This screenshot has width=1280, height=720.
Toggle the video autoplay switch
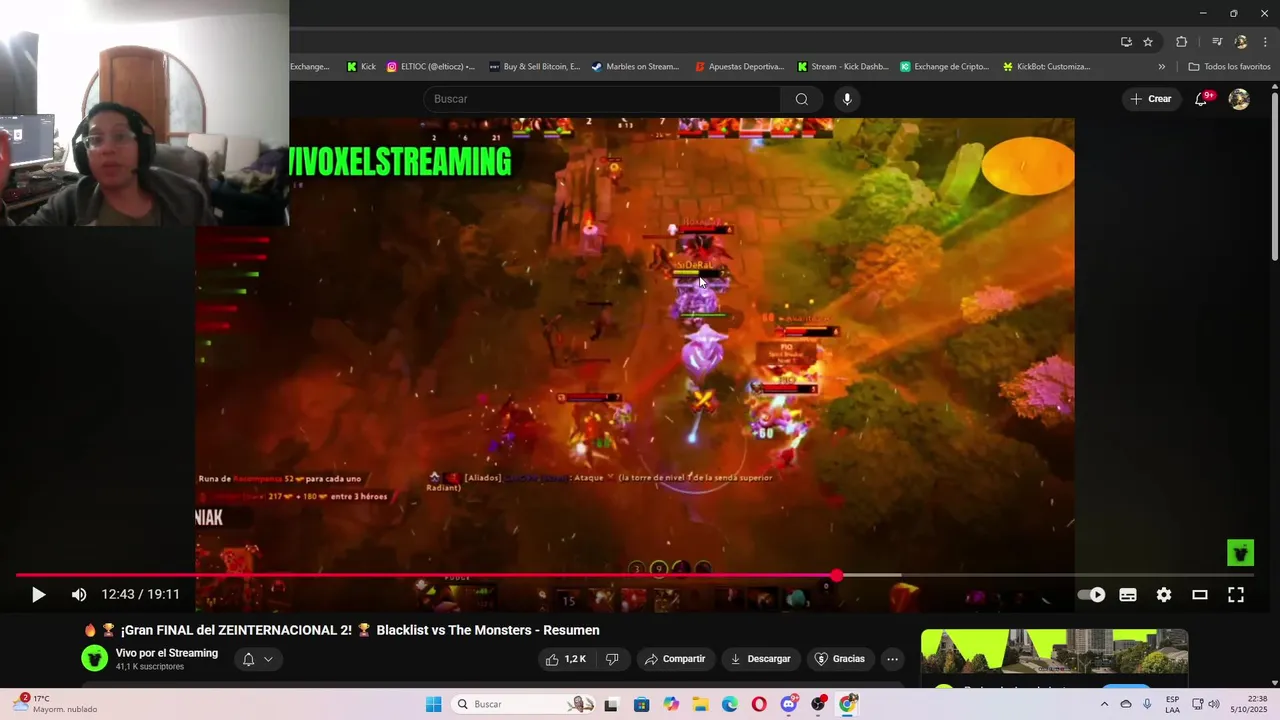tap(1091, 595)
